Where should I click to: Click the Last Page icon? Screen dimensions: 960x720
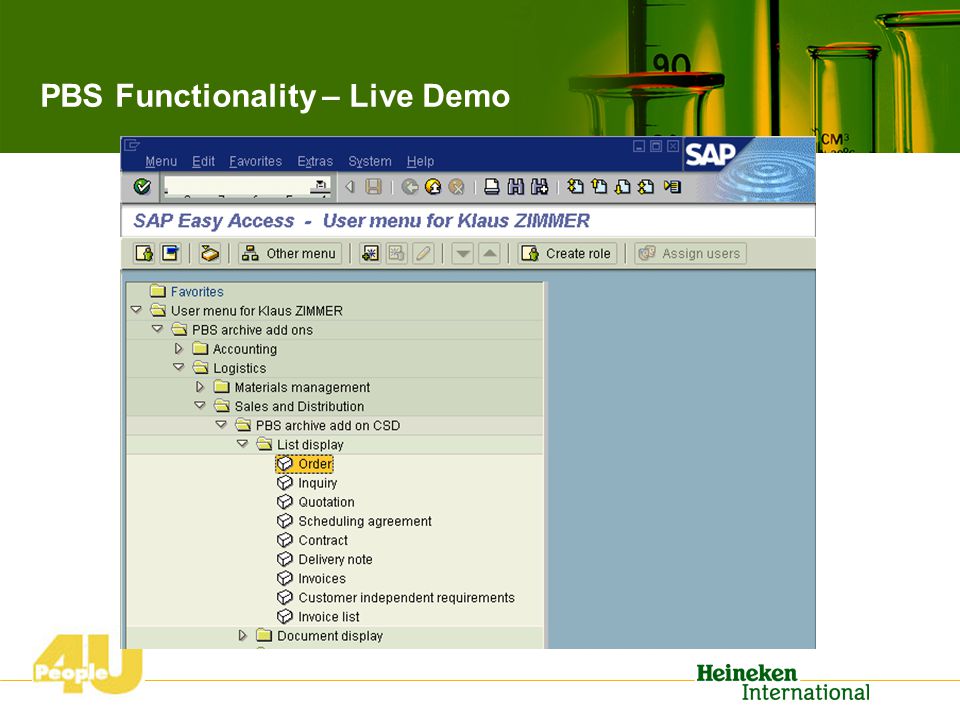(x=646, y=186)
